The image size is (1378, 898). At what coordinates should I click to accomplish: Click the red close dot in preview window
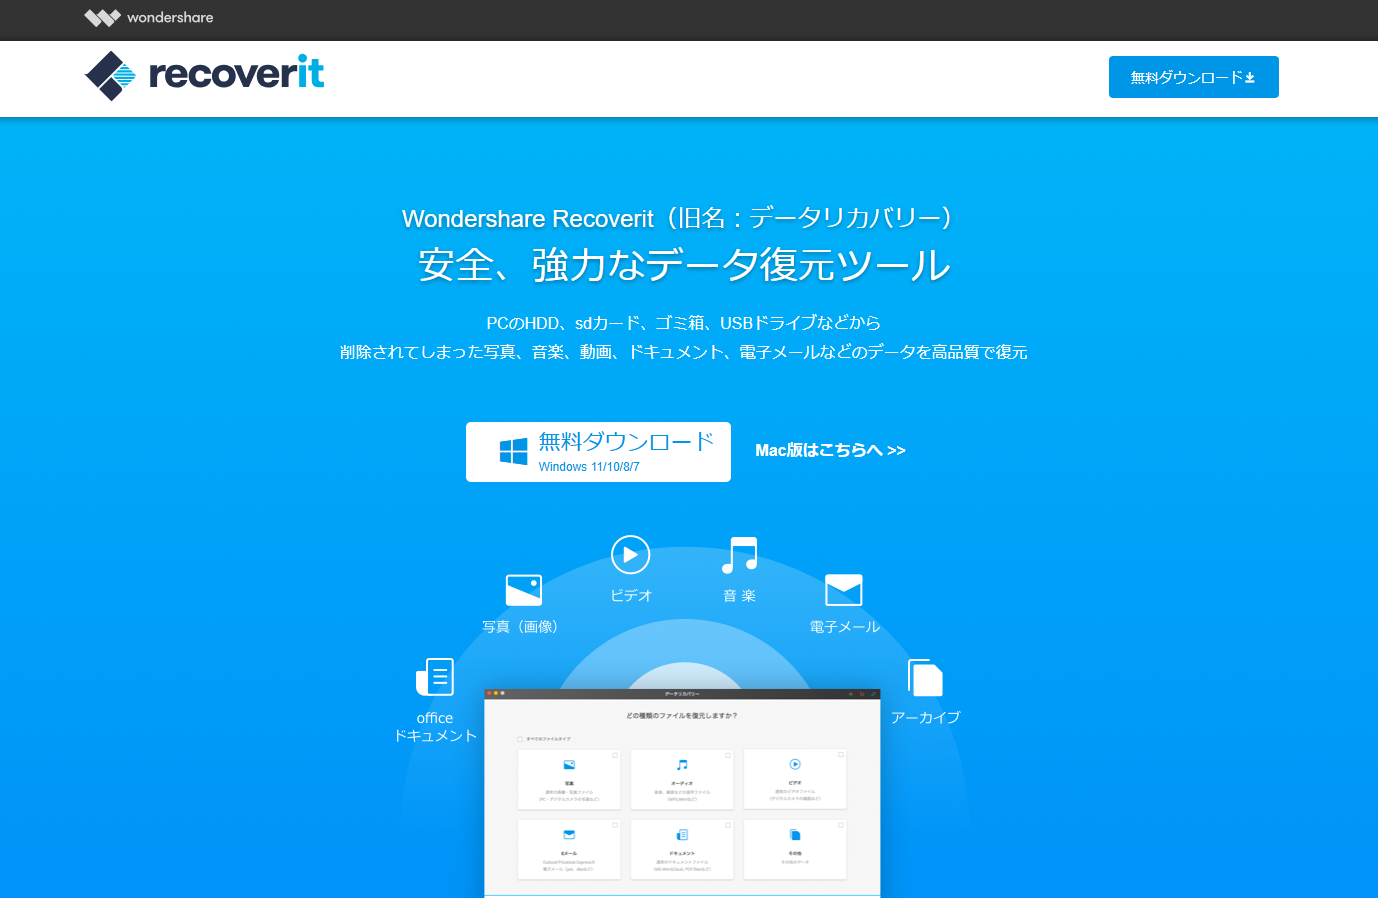[489, 693]
